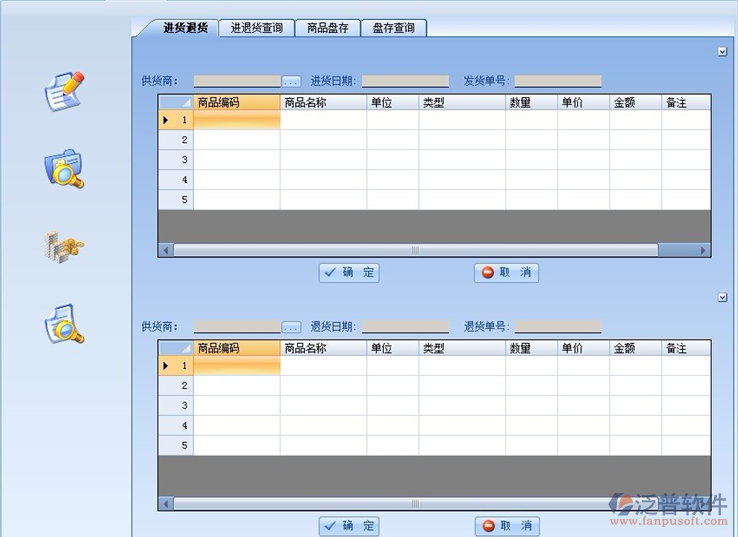Switch to the 进退货查询 tab
This screenshot has height=537, width=738.
coord(257,28)
